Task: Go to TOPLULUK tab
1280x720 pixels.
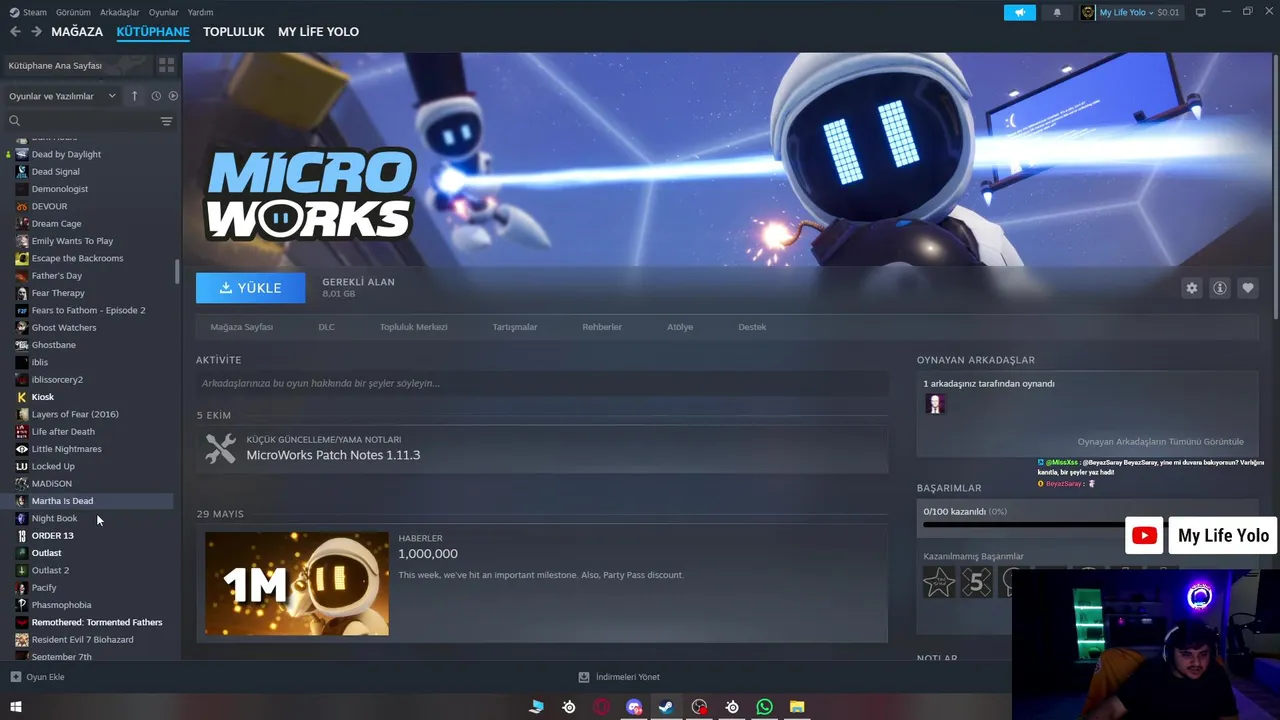Action: click(x=234, y=32)
